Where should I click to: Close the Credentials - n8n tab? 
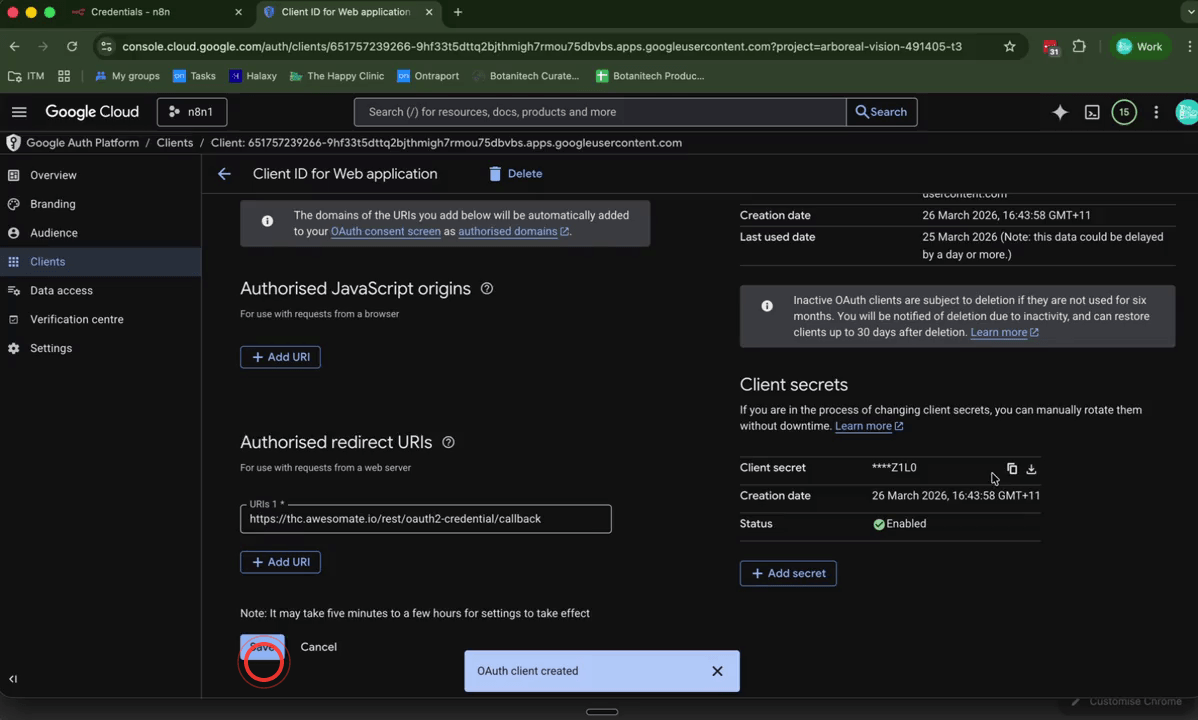point(238,12)
